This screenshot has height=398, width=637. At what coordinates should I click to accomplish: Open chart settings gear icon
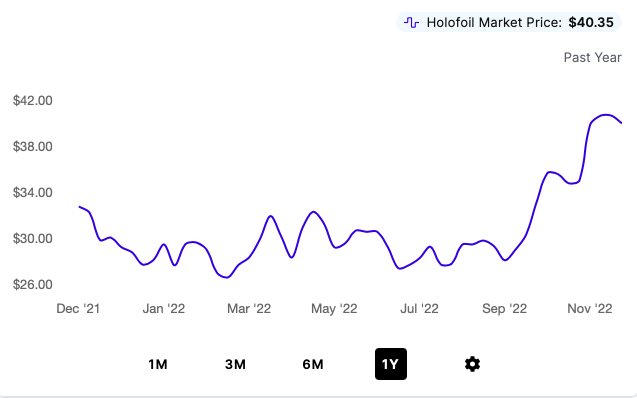(472, 364)
